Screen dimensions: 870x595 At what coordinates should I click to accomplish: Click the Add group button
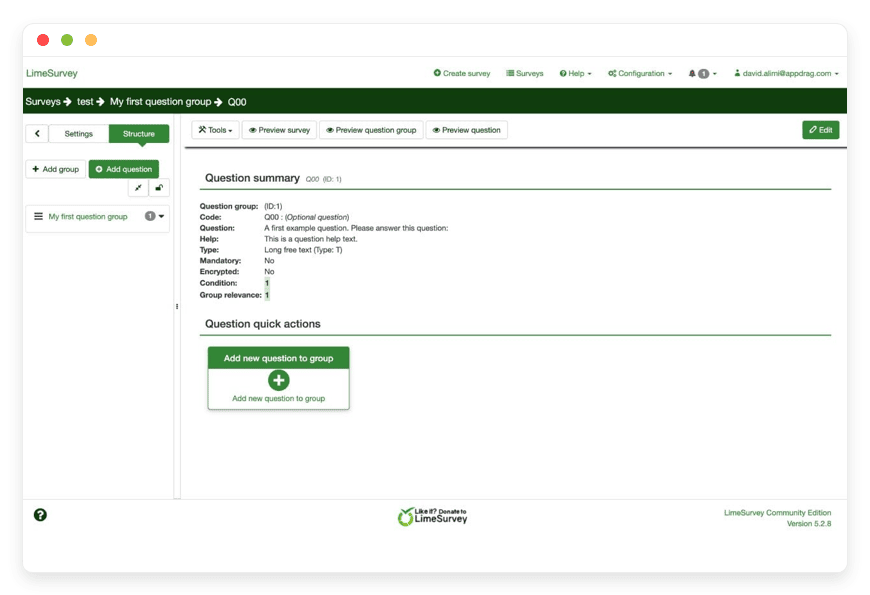click(x=55, y=169)
